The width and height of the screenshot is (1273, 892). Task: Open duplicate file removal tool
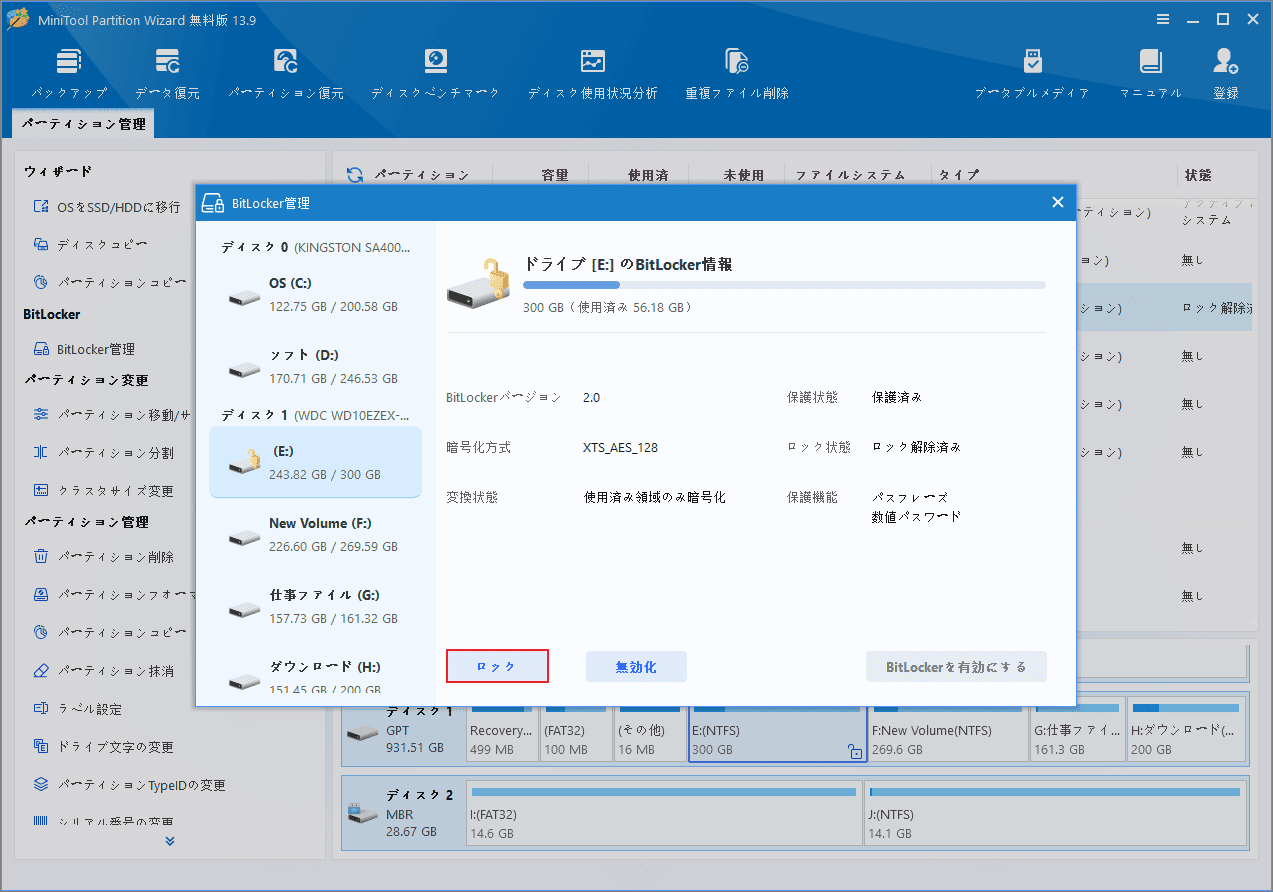click(737, 73)
